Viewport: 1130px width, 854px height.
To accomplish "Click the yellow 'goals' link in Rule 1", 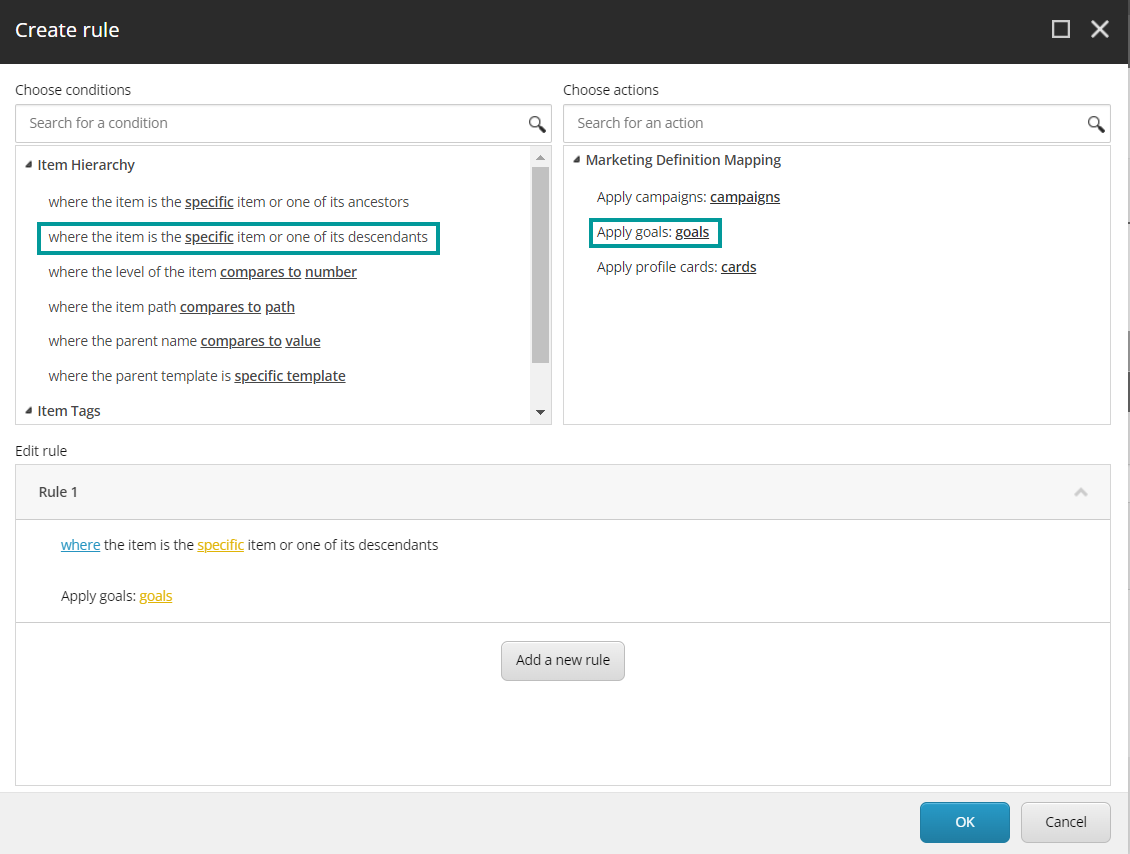I will (x=156, y=596).
